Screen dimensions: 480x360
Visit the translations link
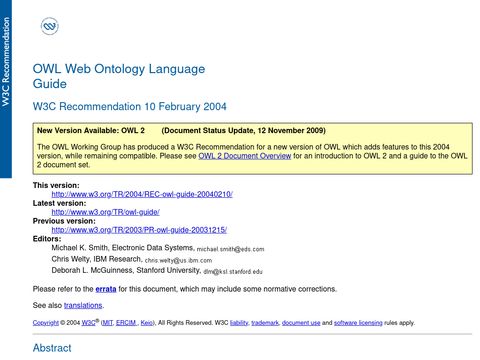click(83, 305)
